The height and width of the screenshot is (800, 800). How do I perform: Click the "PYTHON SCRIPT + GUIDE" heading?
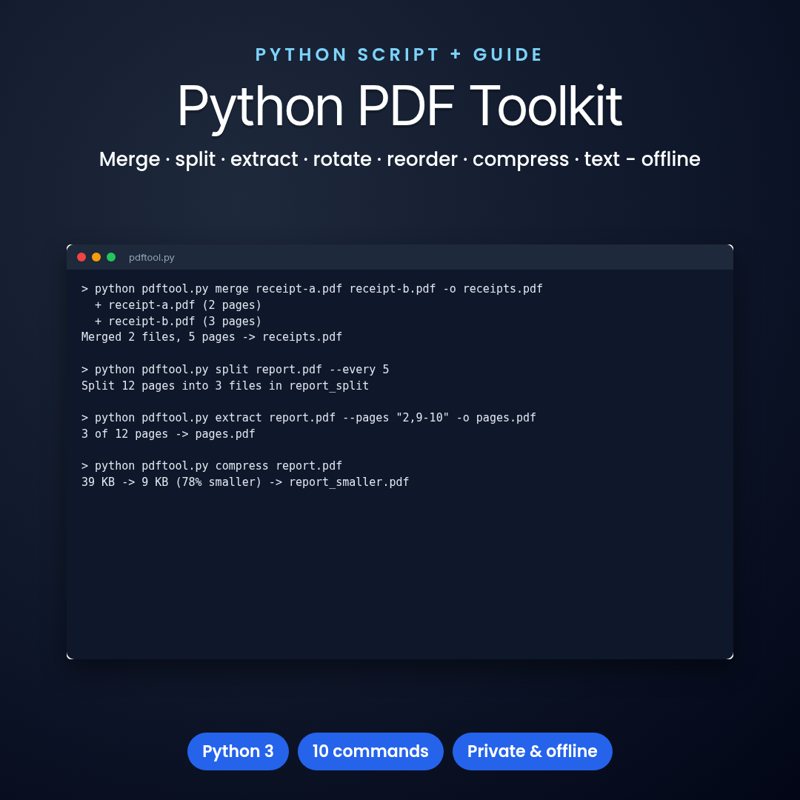pos(399,55)
